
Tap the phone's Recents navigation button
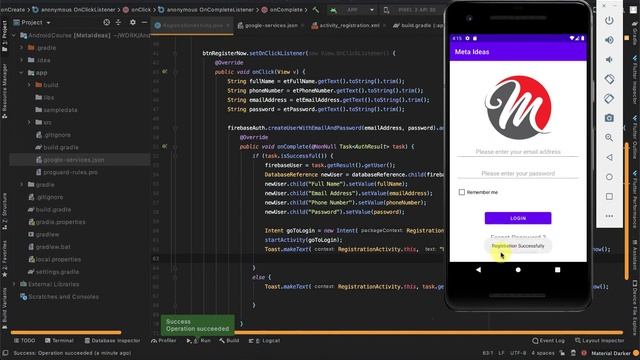click(558, 269)
